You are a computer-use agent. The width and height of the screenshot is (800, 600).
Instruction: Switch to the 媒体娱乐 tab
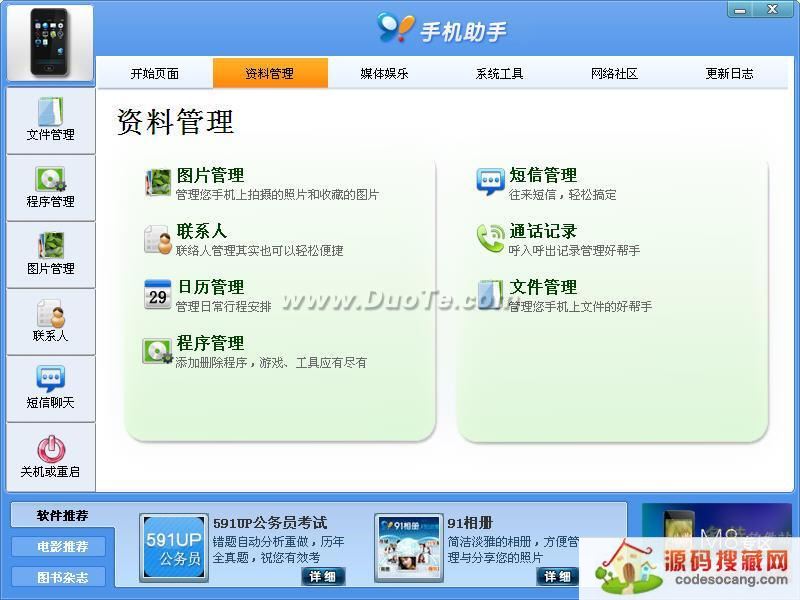click(x=385, y=74)
